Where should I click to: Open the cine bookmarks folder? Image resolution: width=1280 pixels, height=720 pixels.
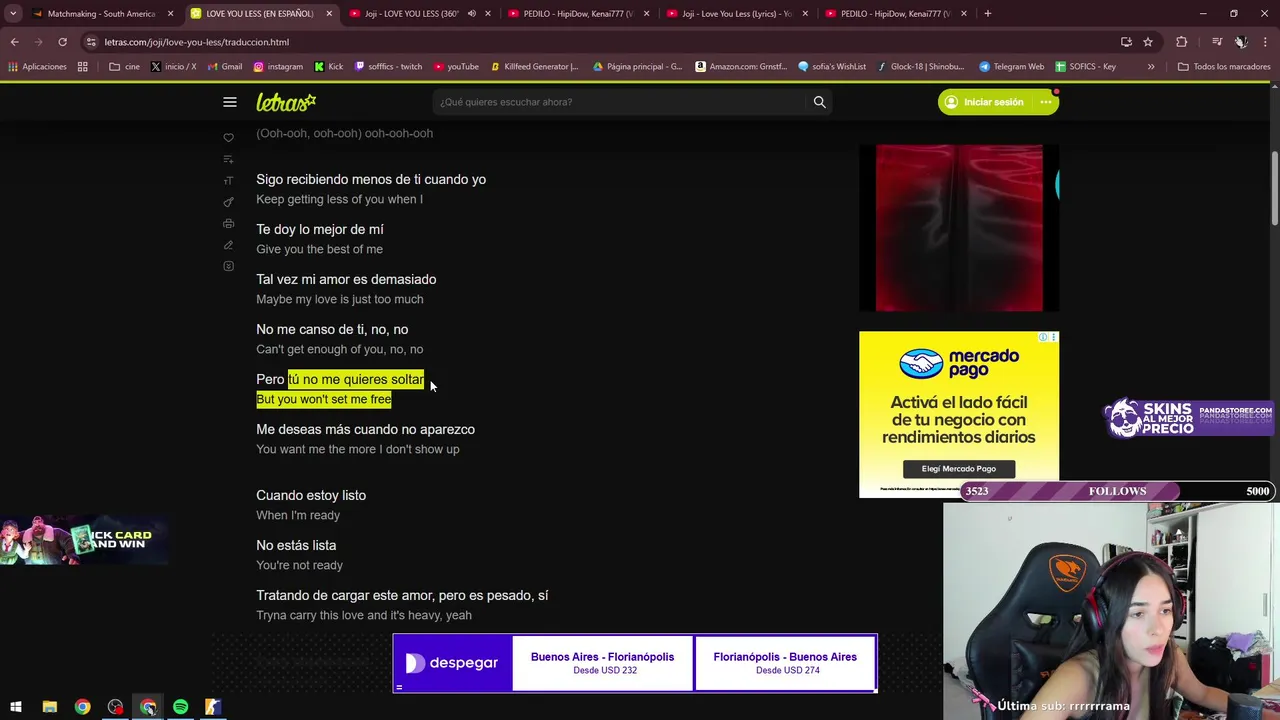tap(124, 67)
